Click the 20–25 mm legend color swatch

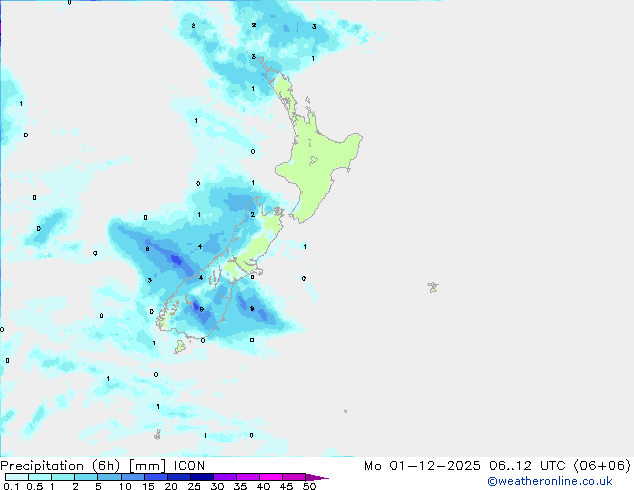point(179,477)
